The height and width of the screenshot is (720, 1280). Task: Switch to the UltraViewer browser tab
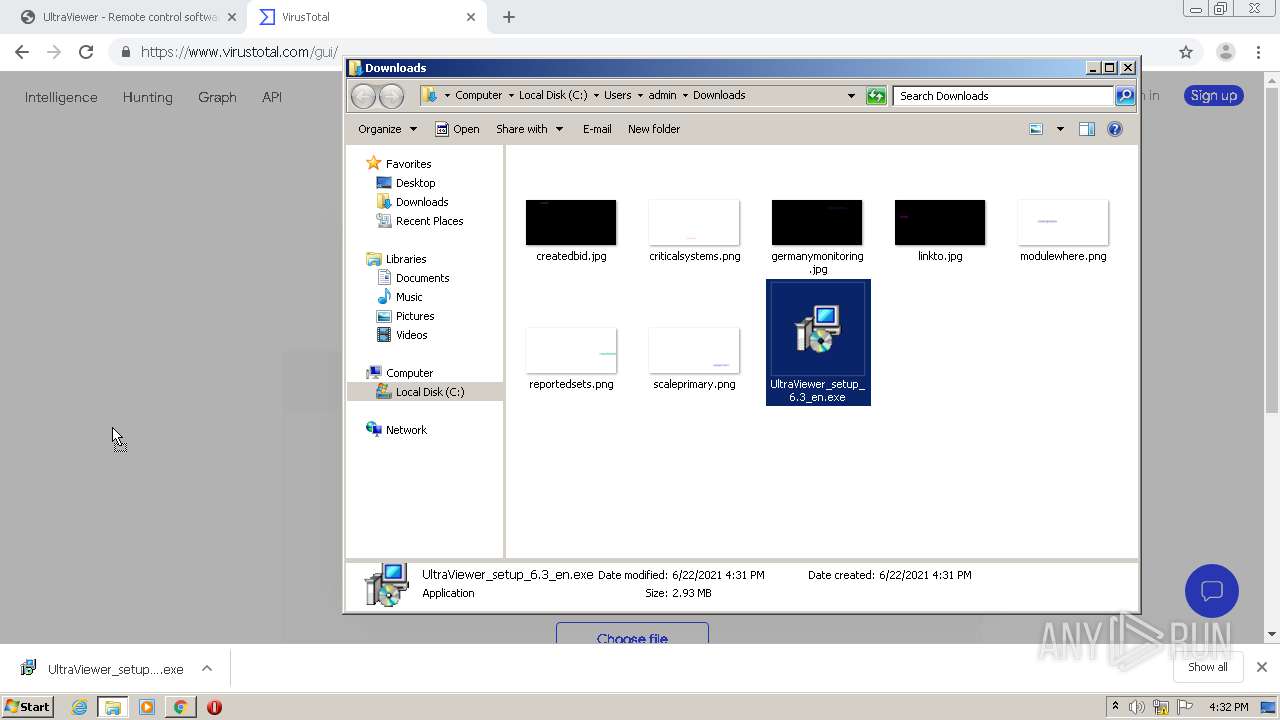click(x=130, y=17)
